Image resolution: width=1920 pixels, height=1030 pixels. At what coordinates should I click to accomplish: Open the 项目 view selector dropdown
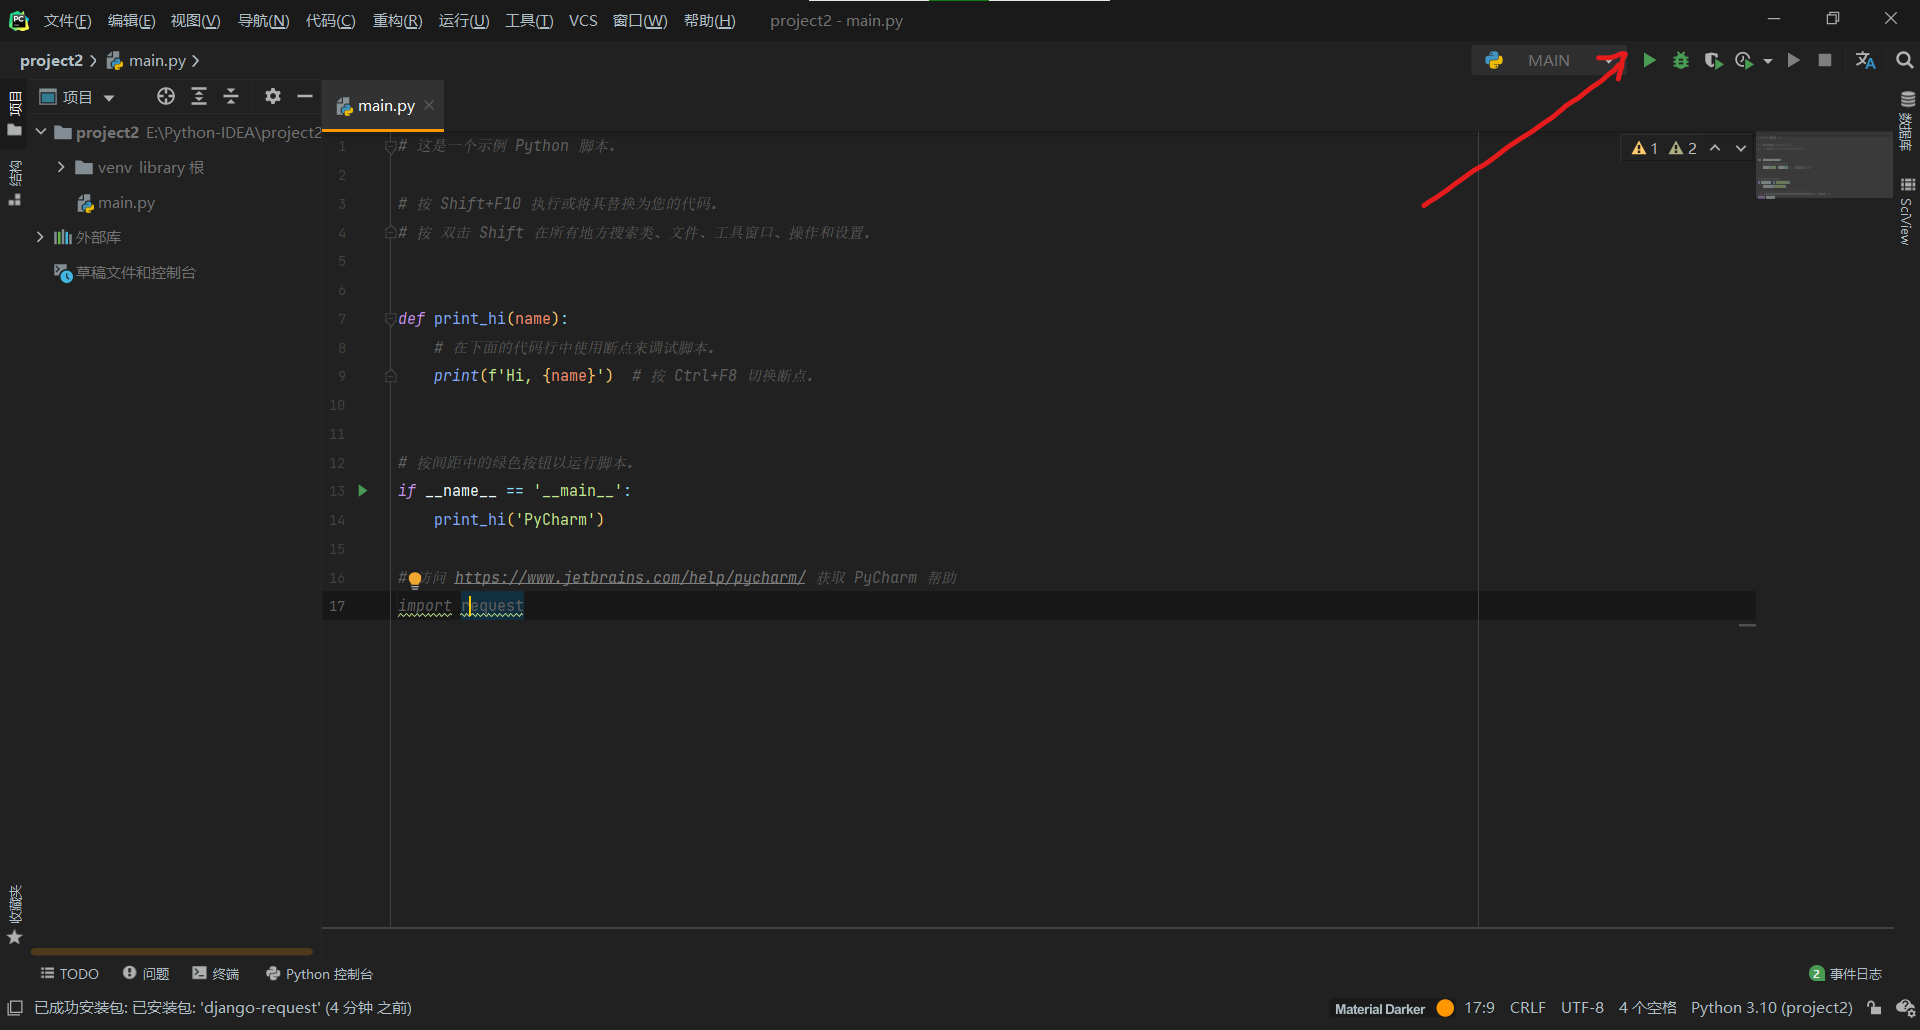77,97
